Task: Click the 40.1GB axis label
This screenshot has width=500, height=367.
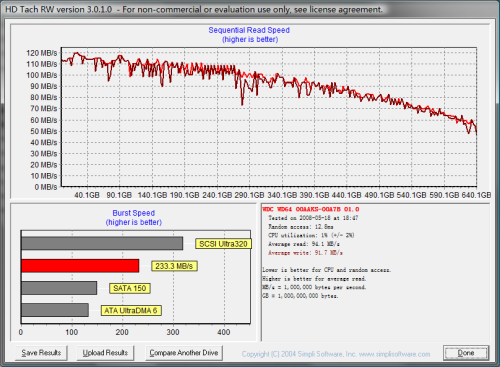Action: tap(87, 195)
